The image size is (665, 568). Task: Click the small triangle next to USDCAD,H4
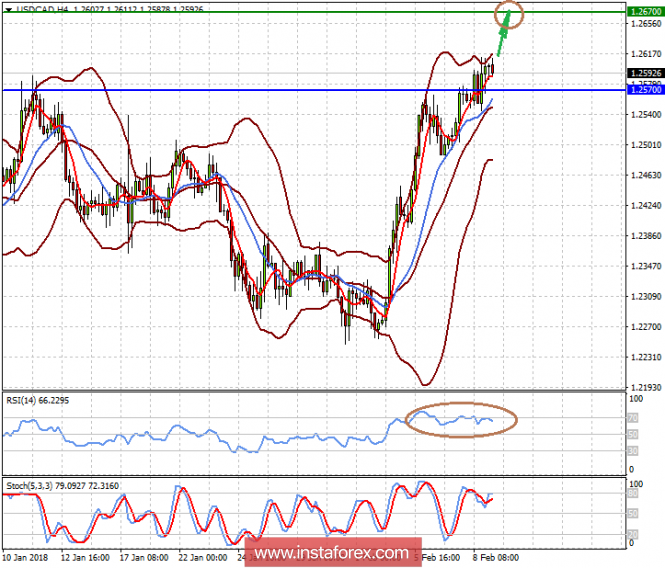(x=9, y=7)
